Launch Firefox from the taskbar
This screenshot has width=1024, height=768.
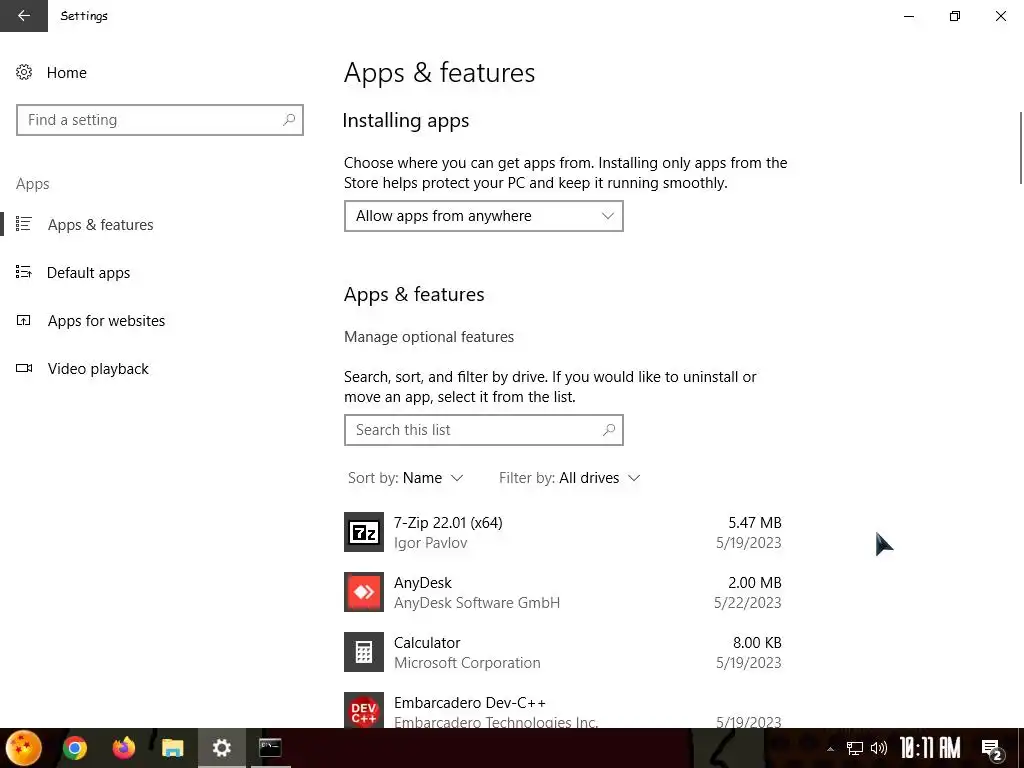123,748
